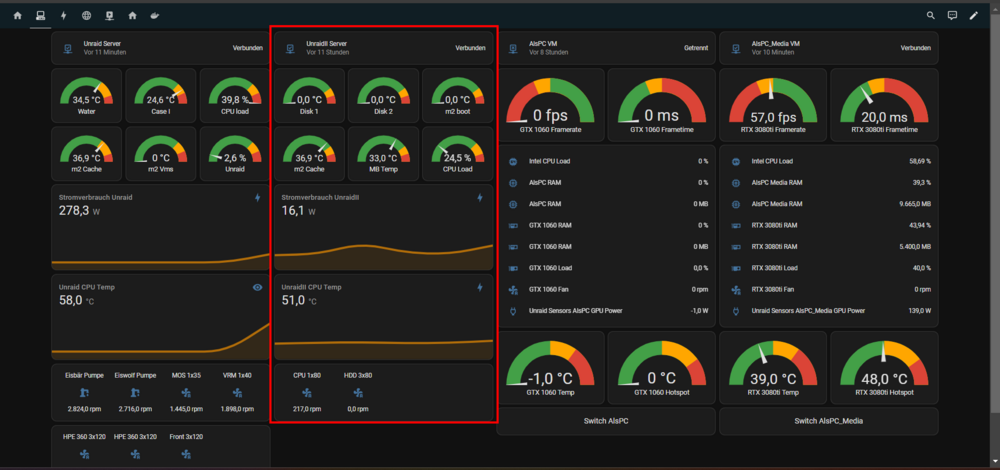Open the Case I temperature gauge

[161, 96]
